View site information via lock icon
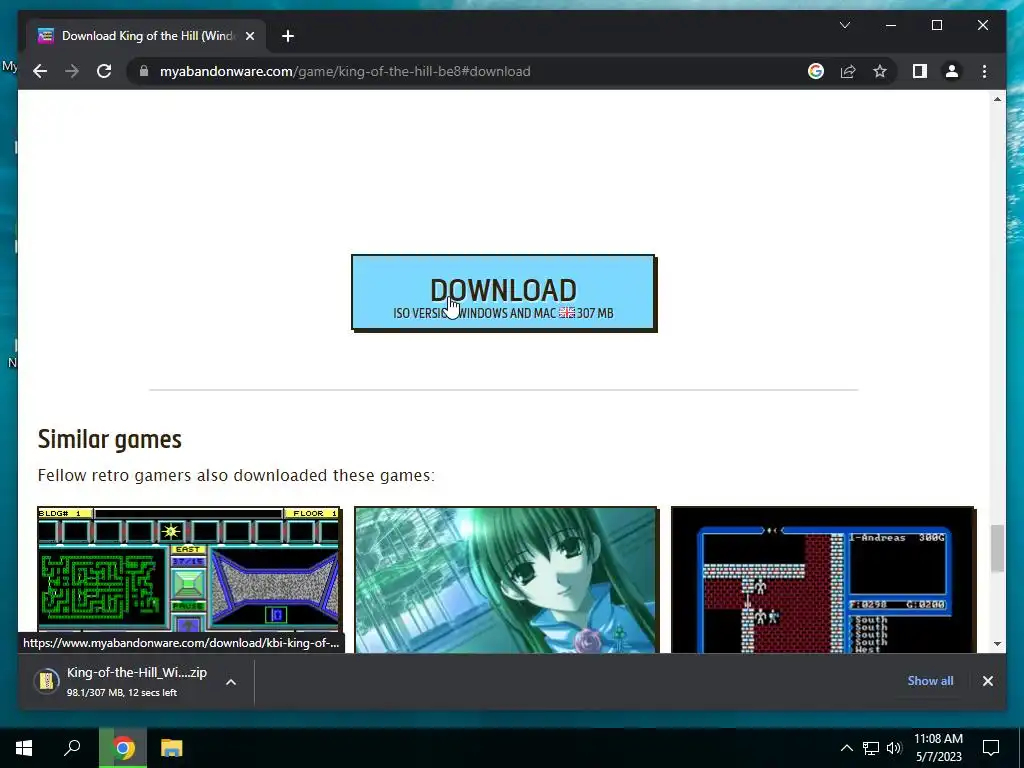 144,71
